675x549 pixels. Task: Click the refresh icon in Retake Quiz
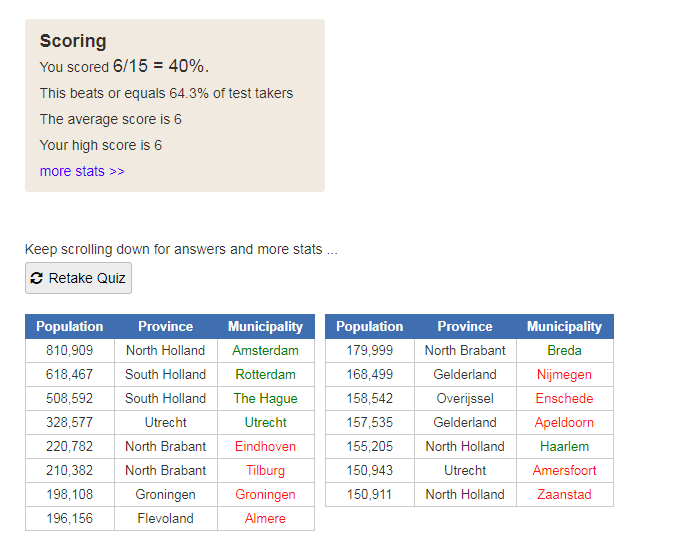click(x=37, y=278)
